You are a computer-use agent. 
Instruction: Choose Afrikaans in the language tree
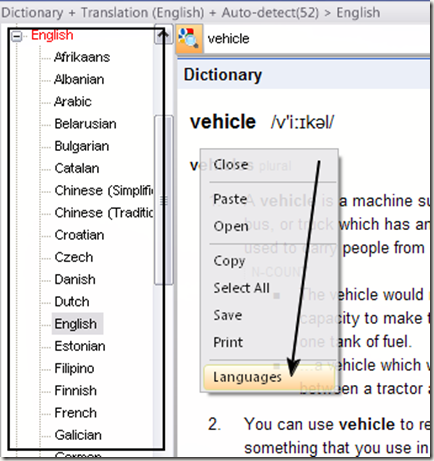(82, 57)
